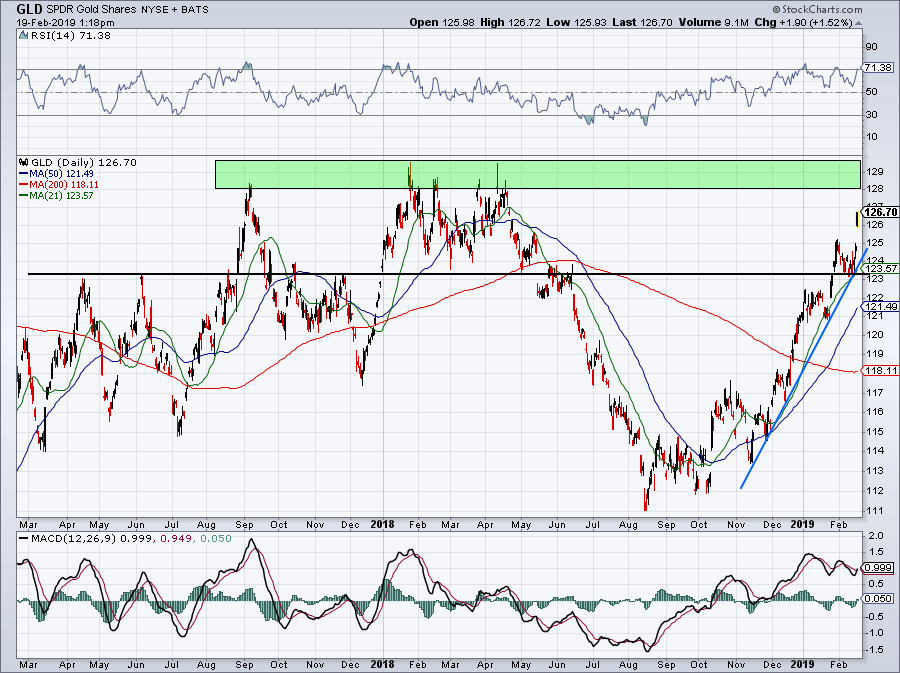Screen dimensions: 900x673
Task: Click the 111 tick on the price axis
Action: coord(874,510)
